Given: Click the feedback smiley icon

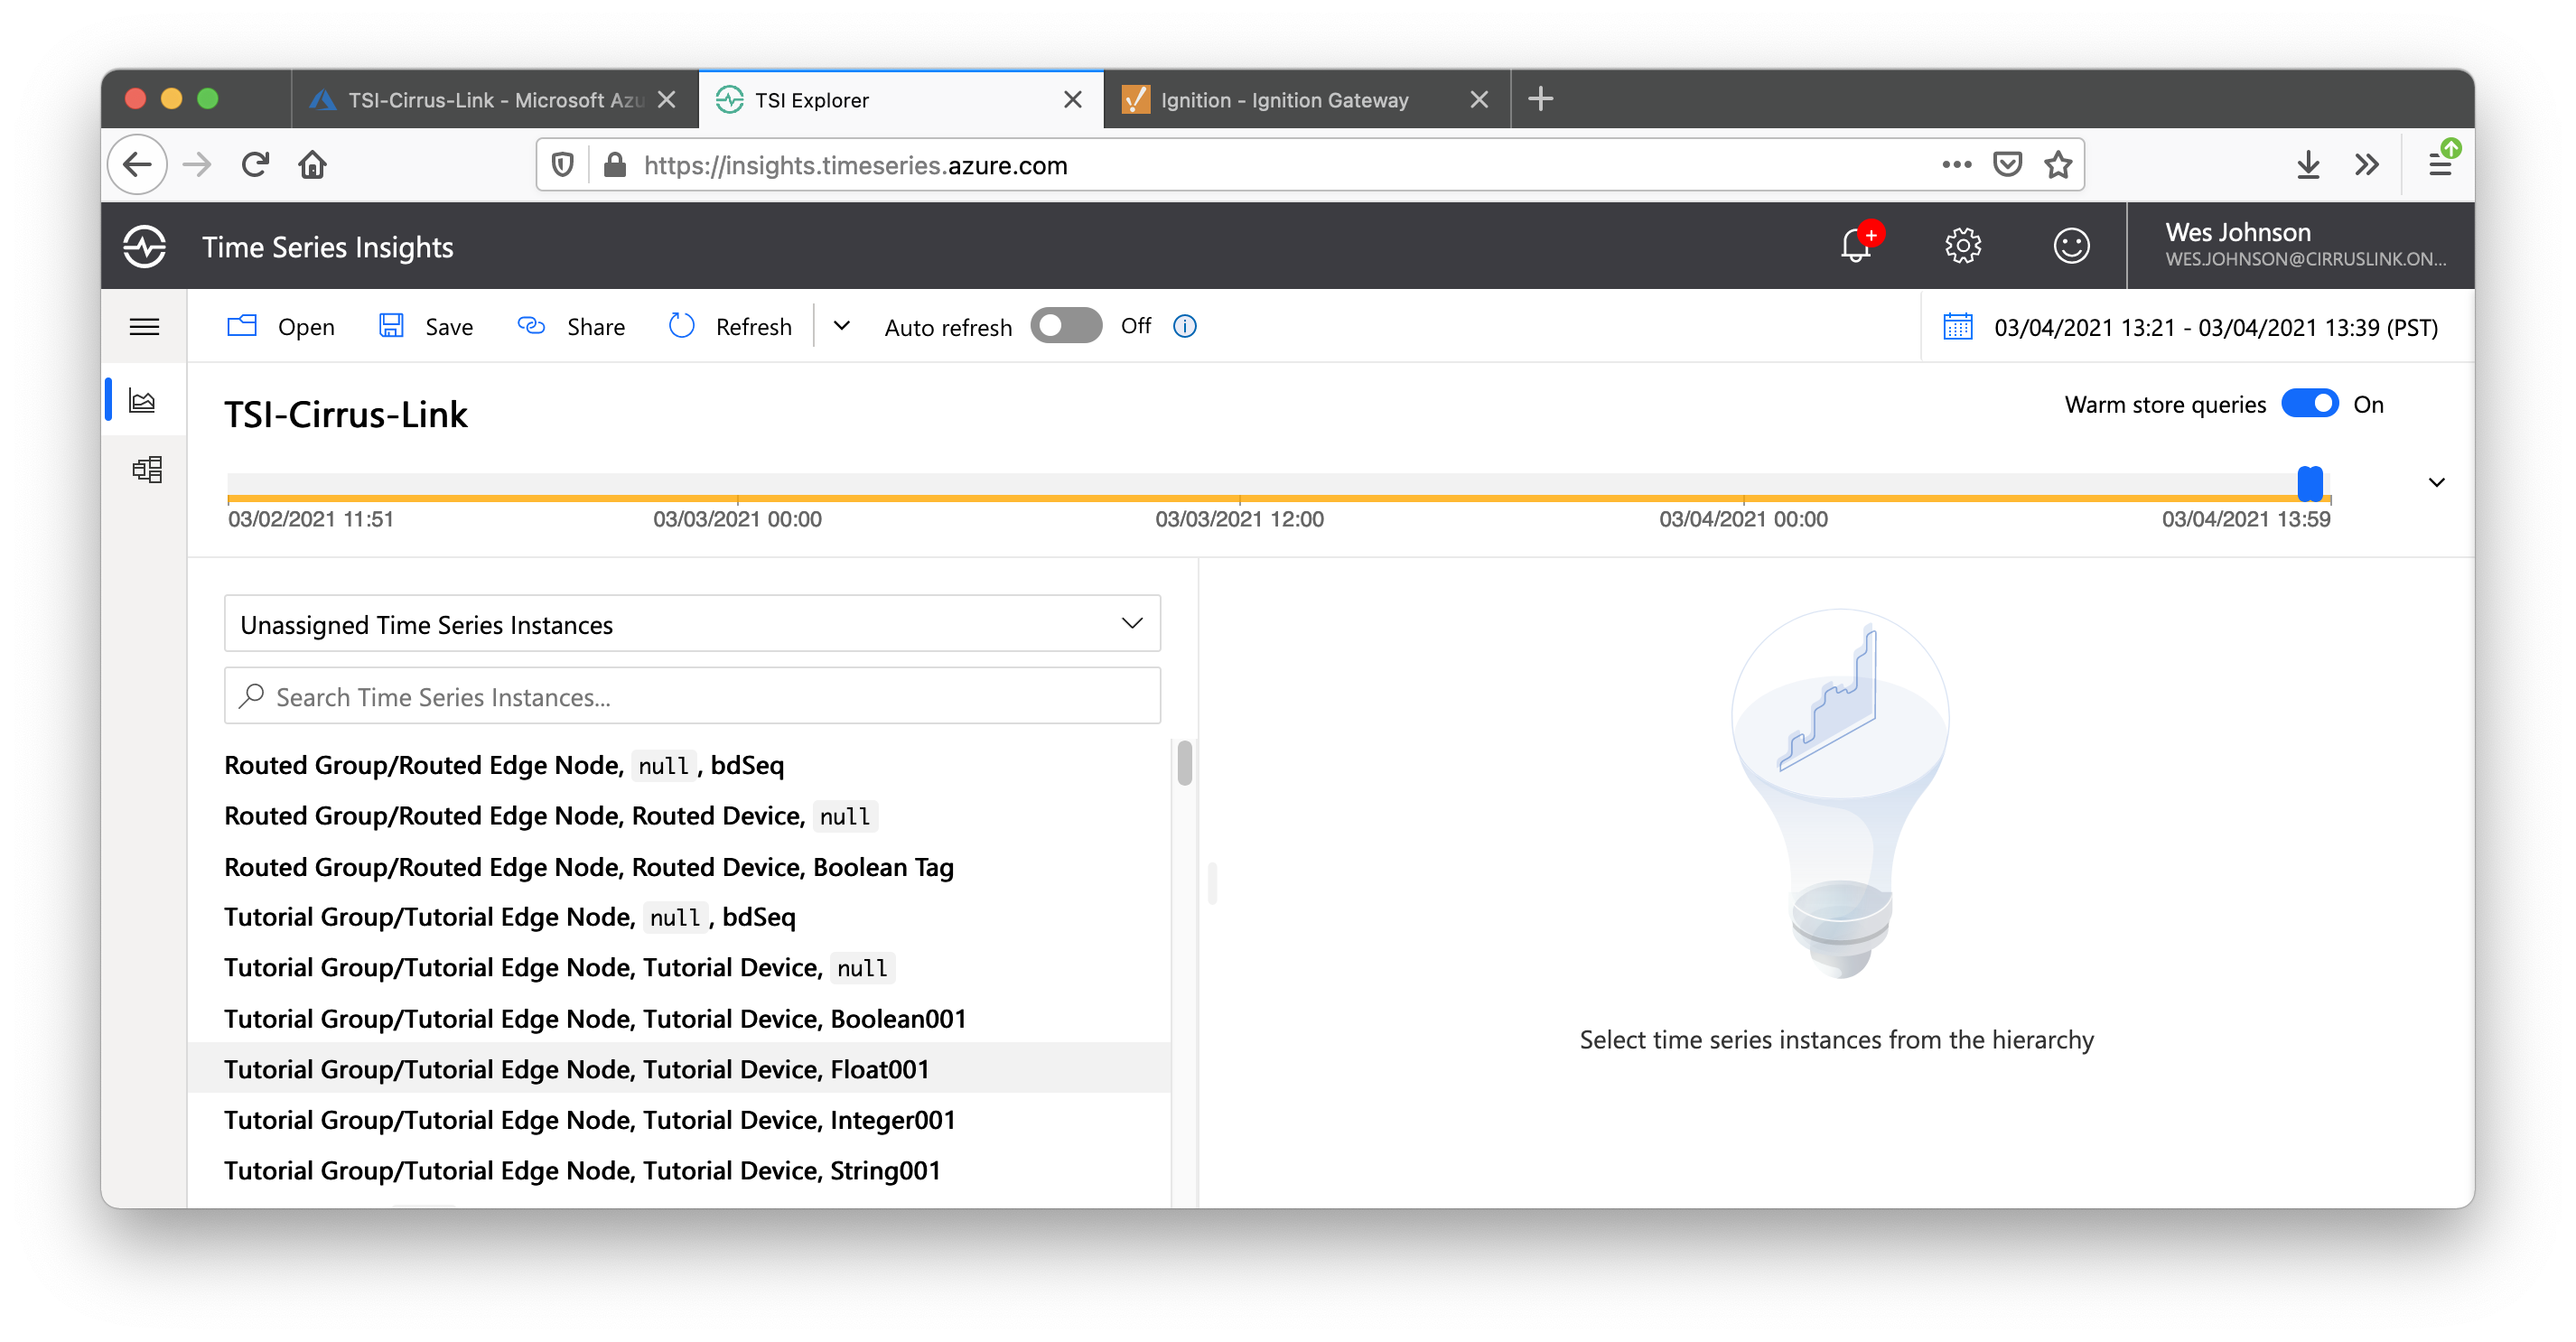Looking at the screenshot, I should (2071, 245).
